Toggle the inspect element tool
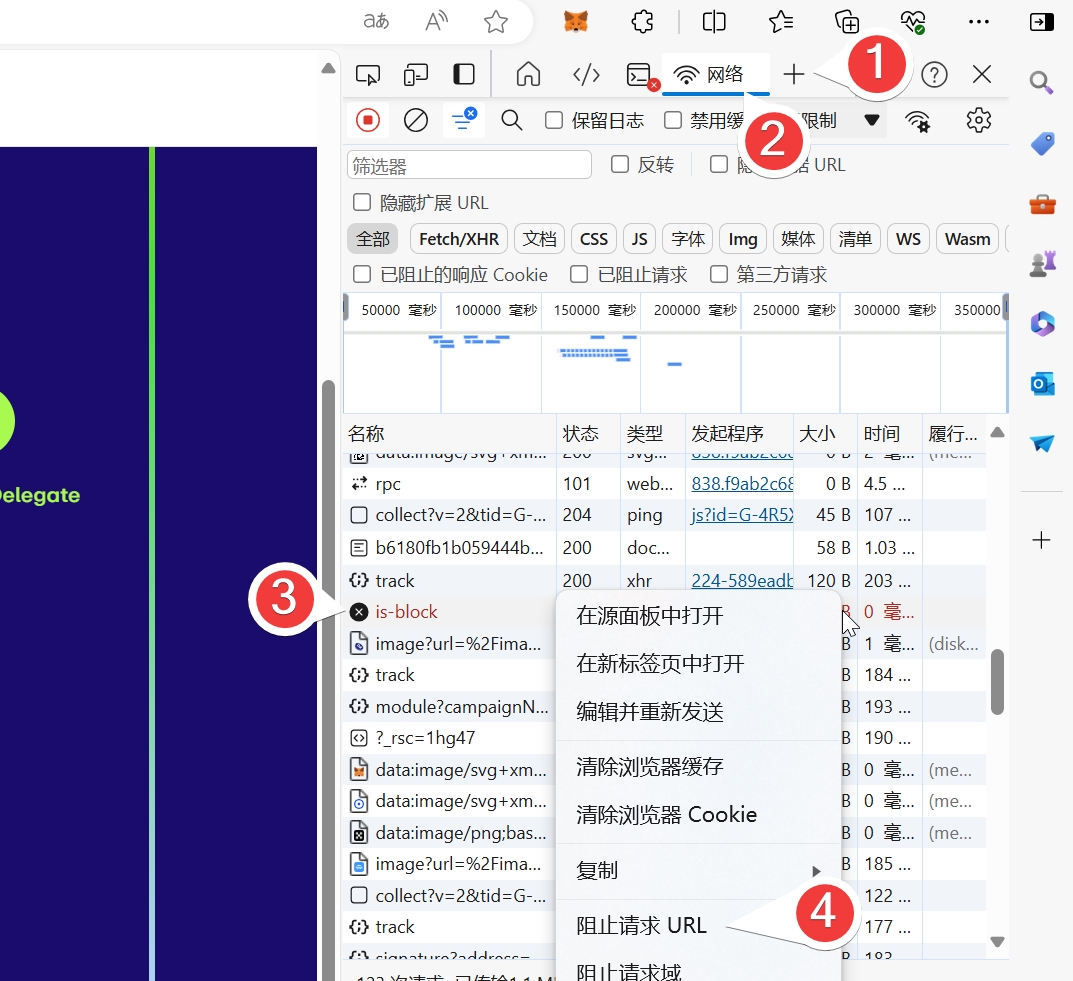Image resolution: width=1073 pixels, height=981 pixels. coord(368,75)
